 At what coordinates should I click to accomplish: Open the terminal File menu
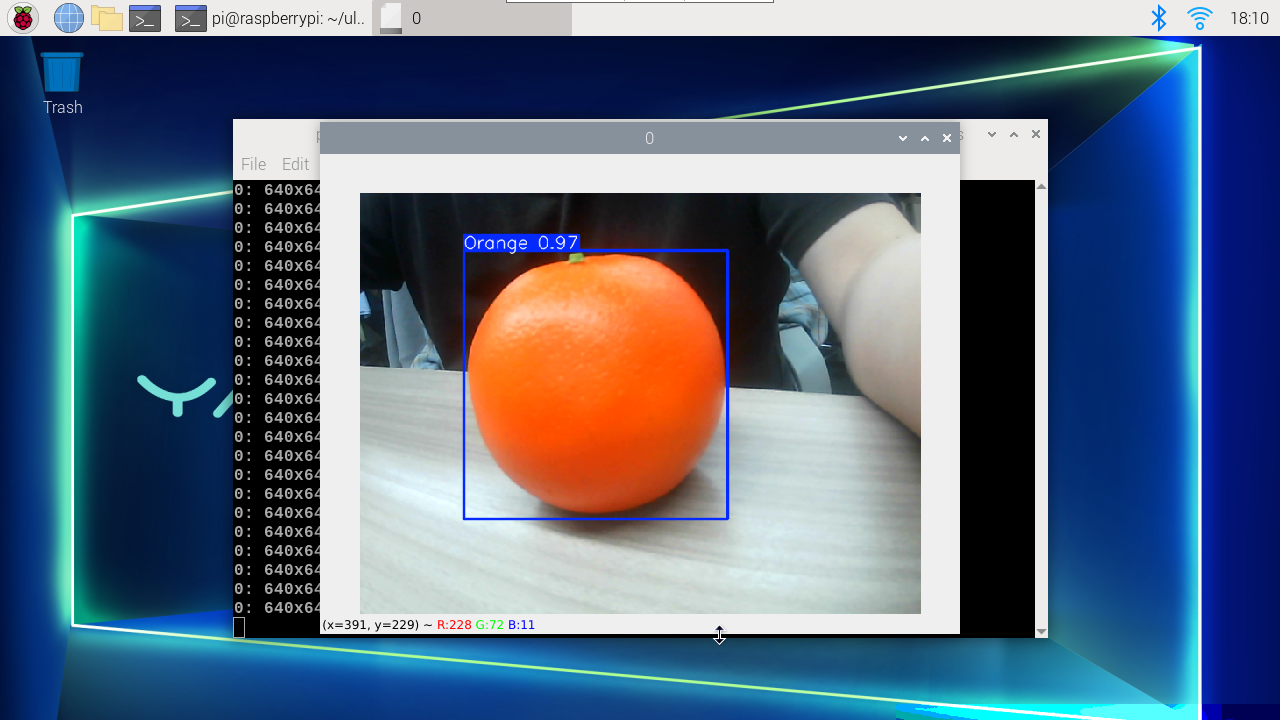click(253, 164)
